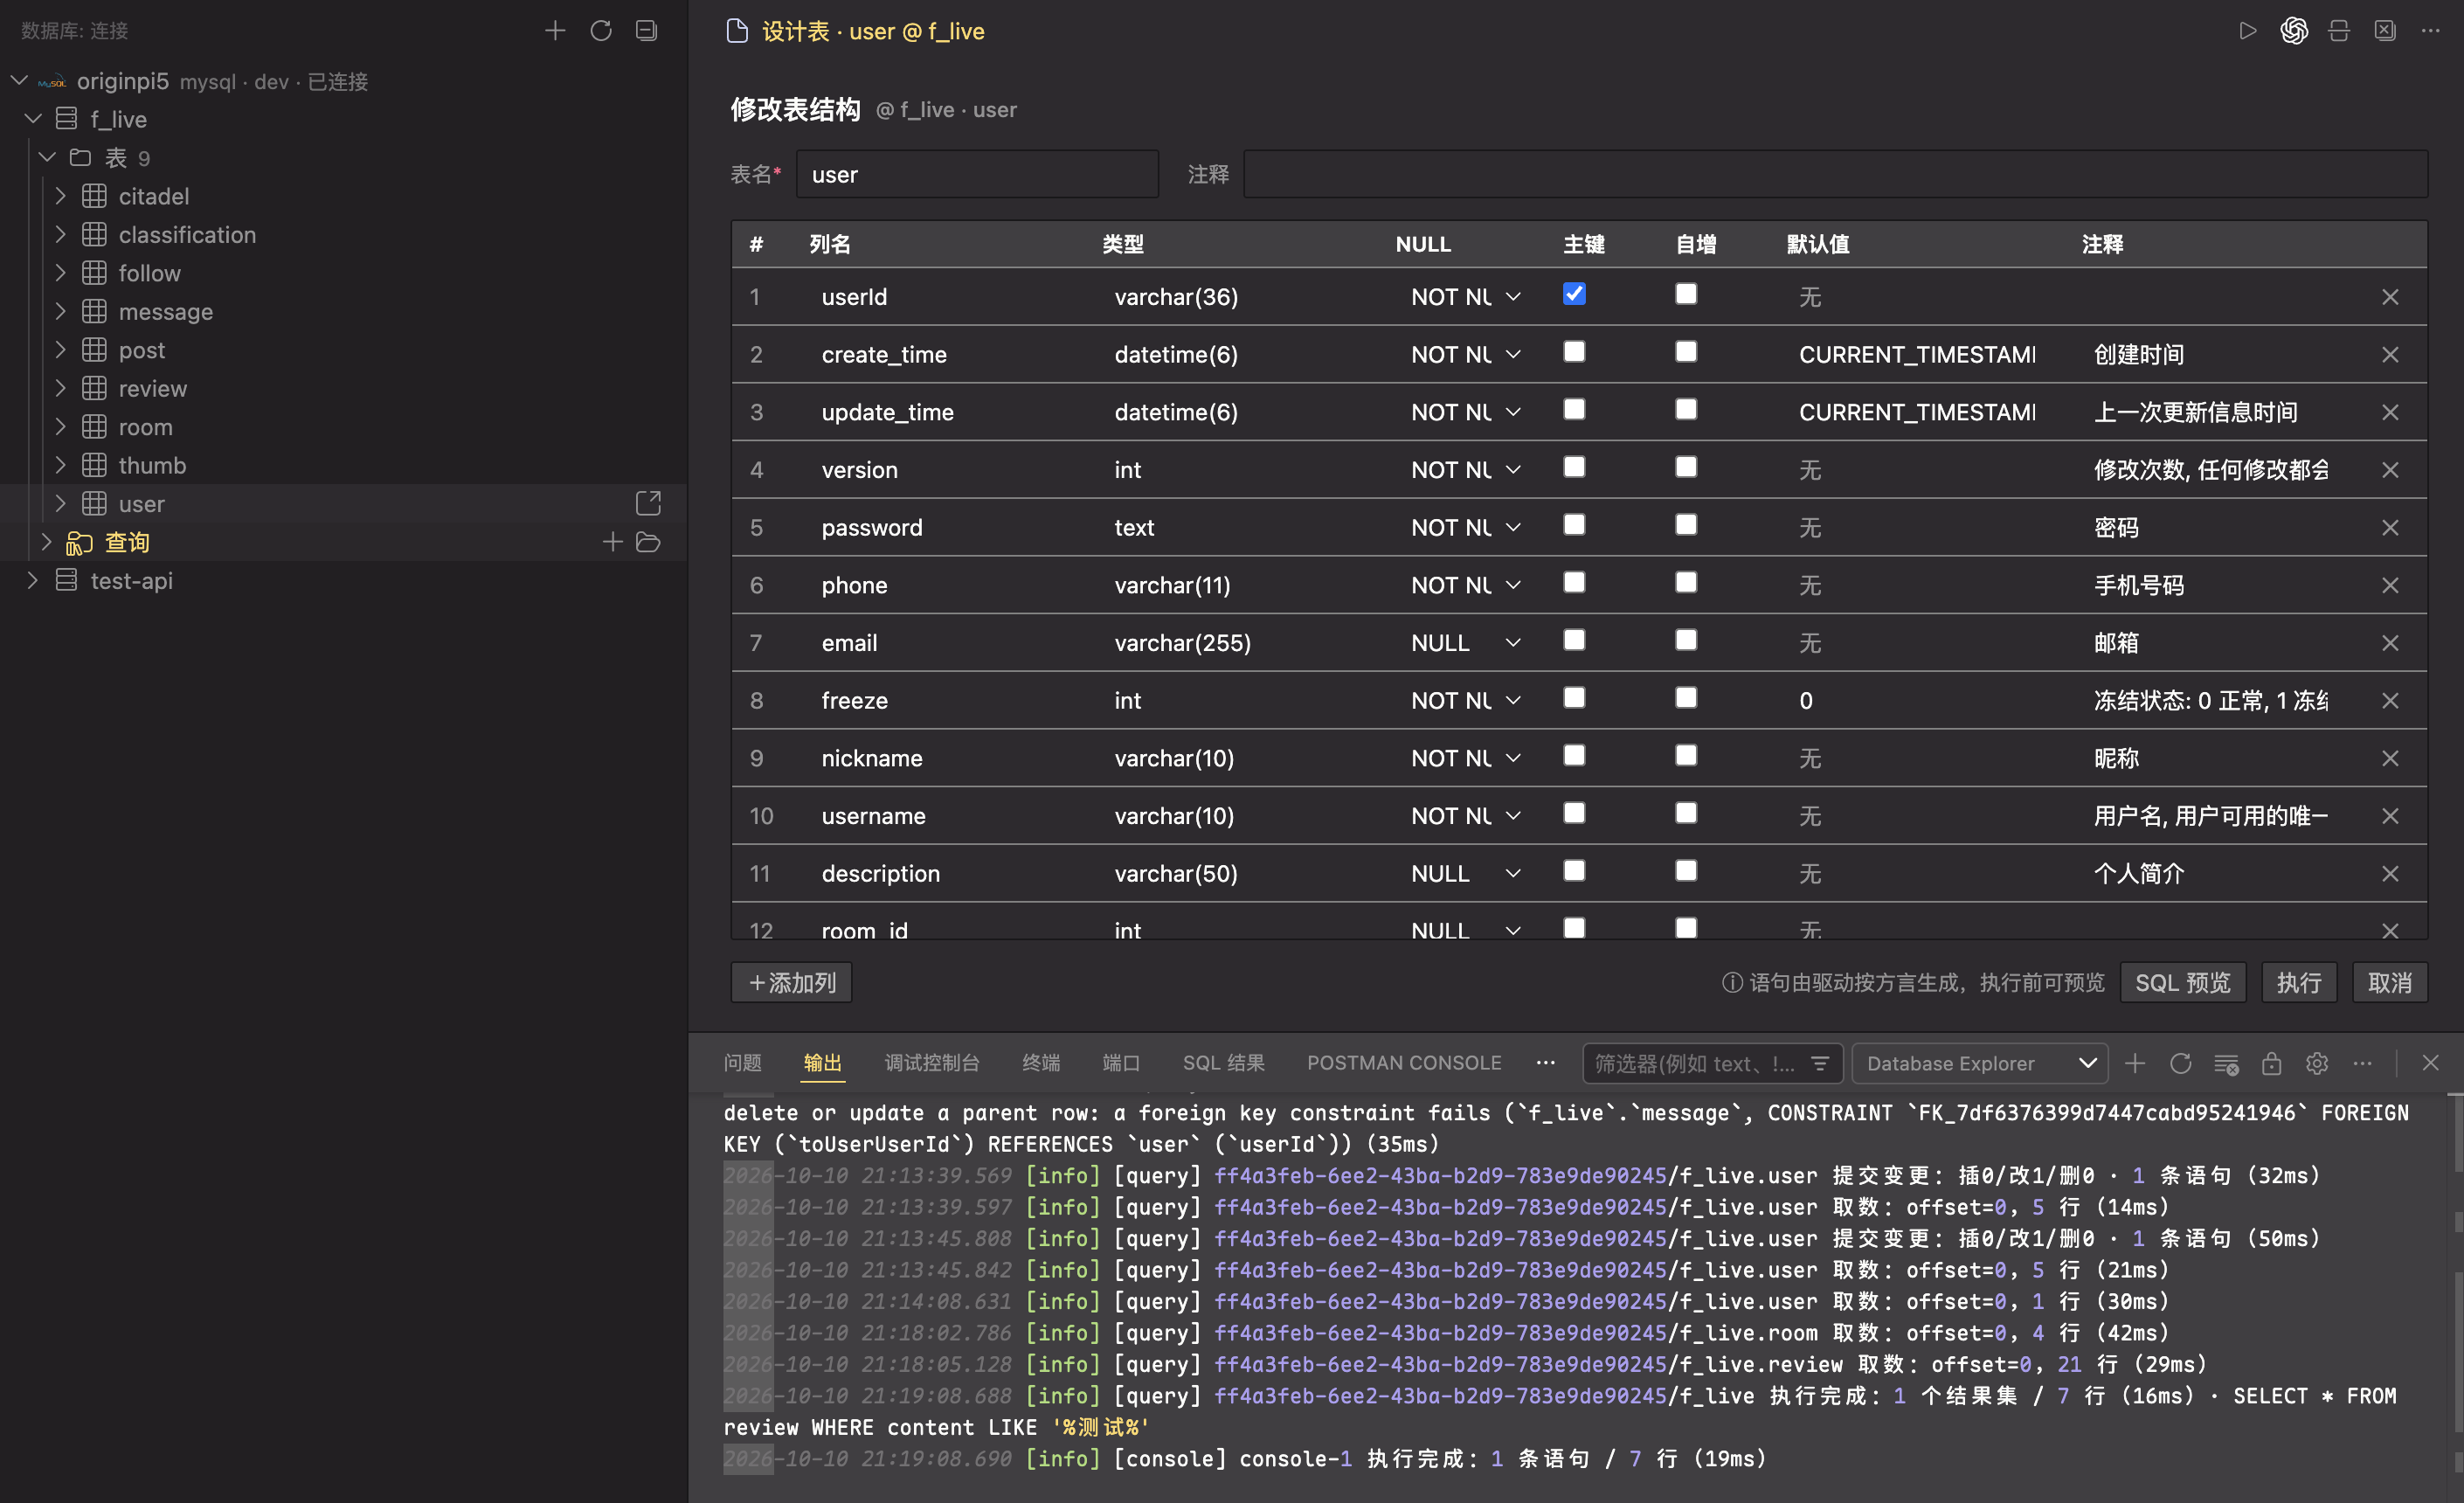The height and width of the screenshot is (1503, 2464).
Task: Click the 执行 button
Action: pos(2299,983)
